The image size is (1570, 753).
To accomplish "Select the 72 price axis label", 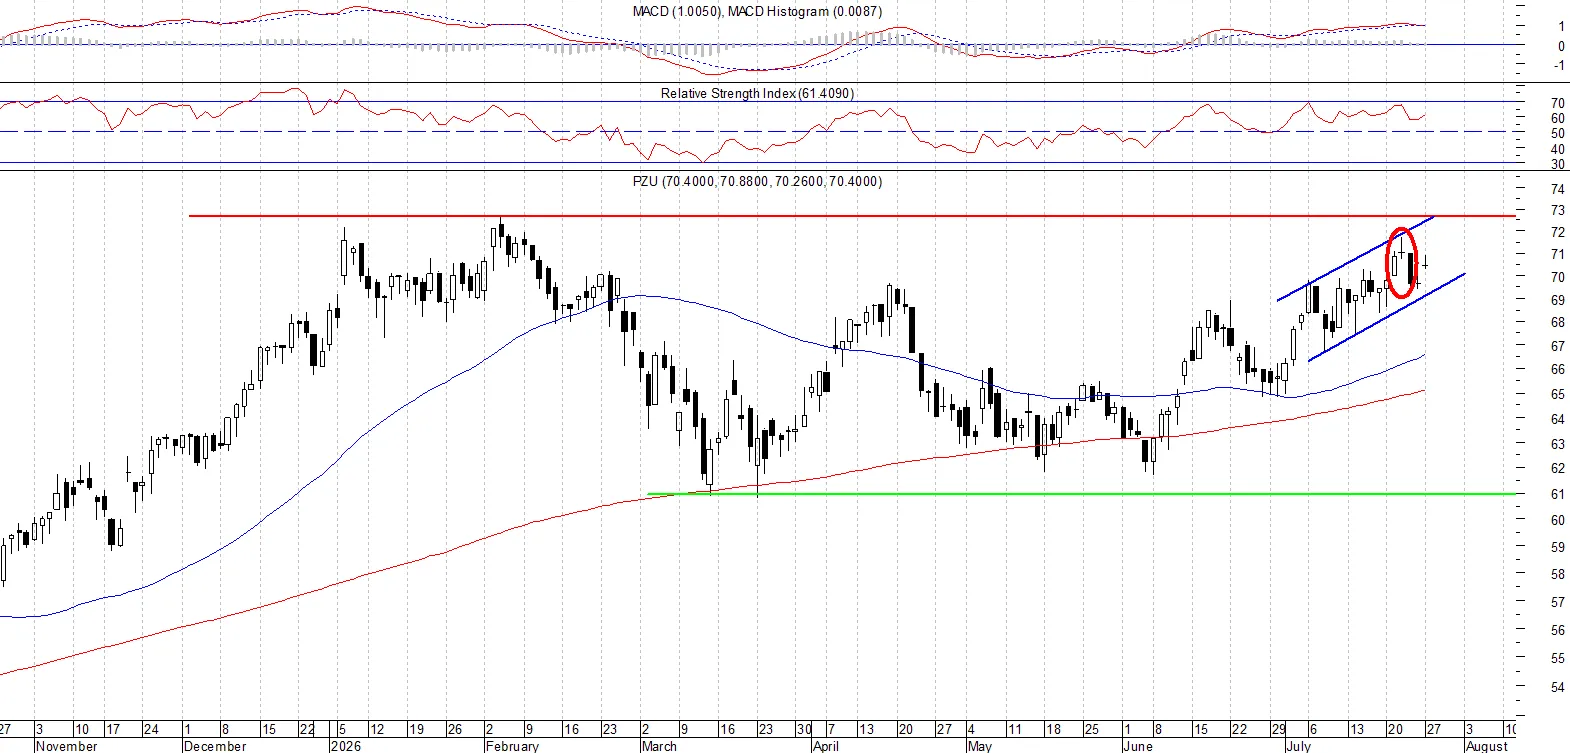I will pyautogui.click(x=1558, y=232).
